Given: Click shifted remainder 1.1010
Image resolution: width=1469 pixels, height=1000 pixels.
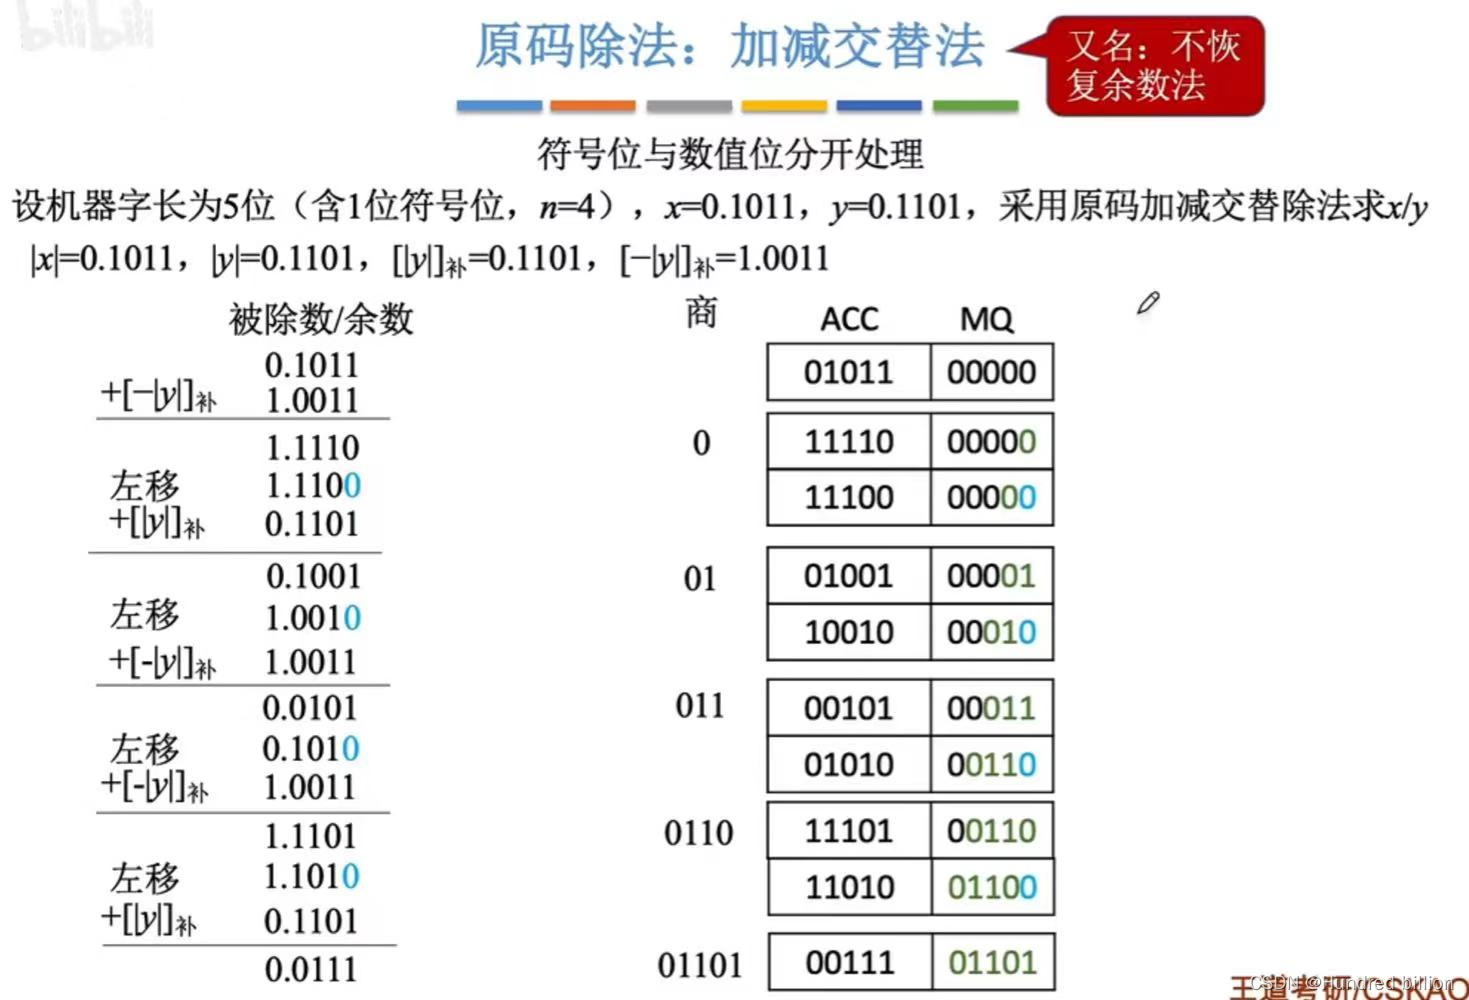Looking at the screenshot, I should pyautogui.click(x=311, y=876).
